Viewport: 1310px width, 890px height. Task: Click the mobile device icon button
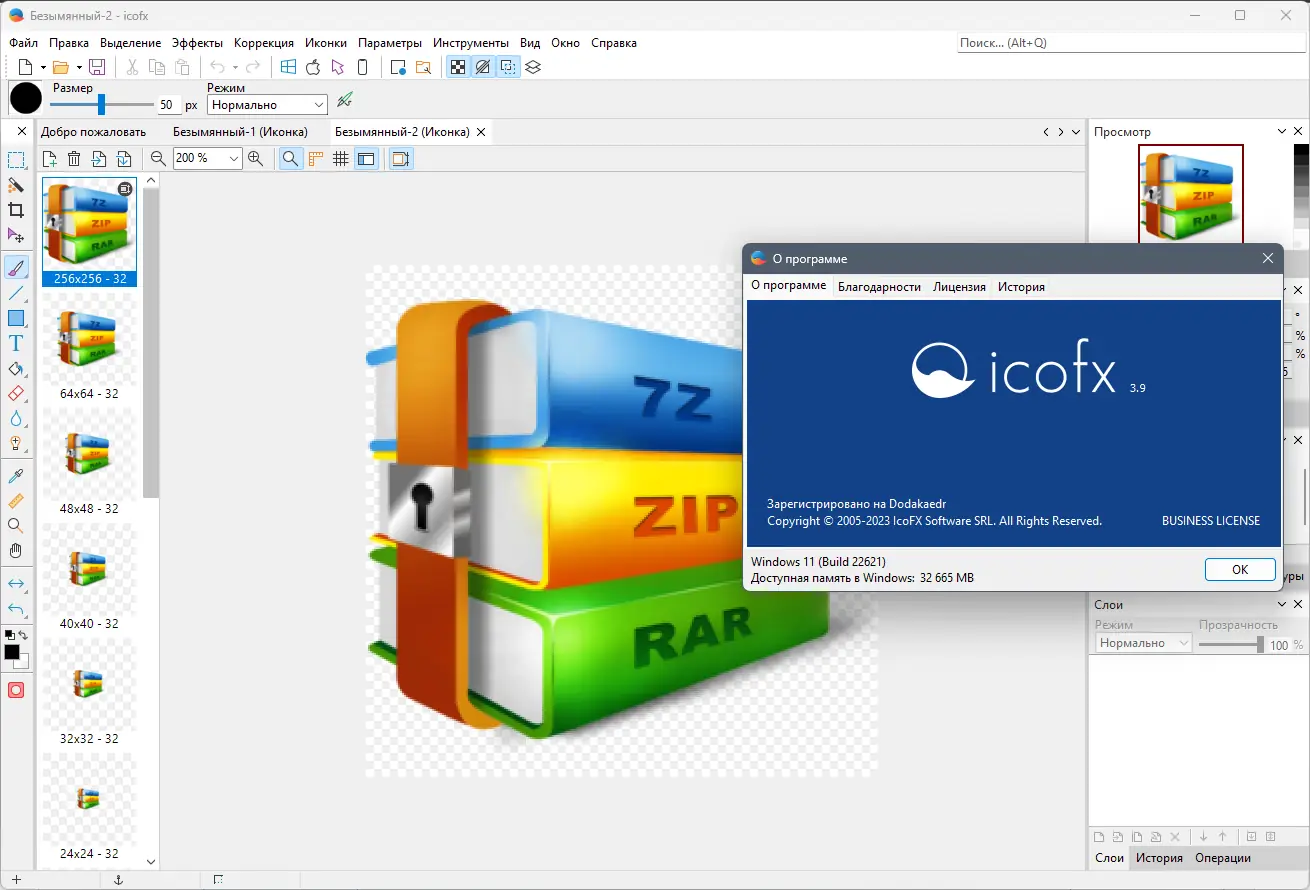tap(363, 67)
